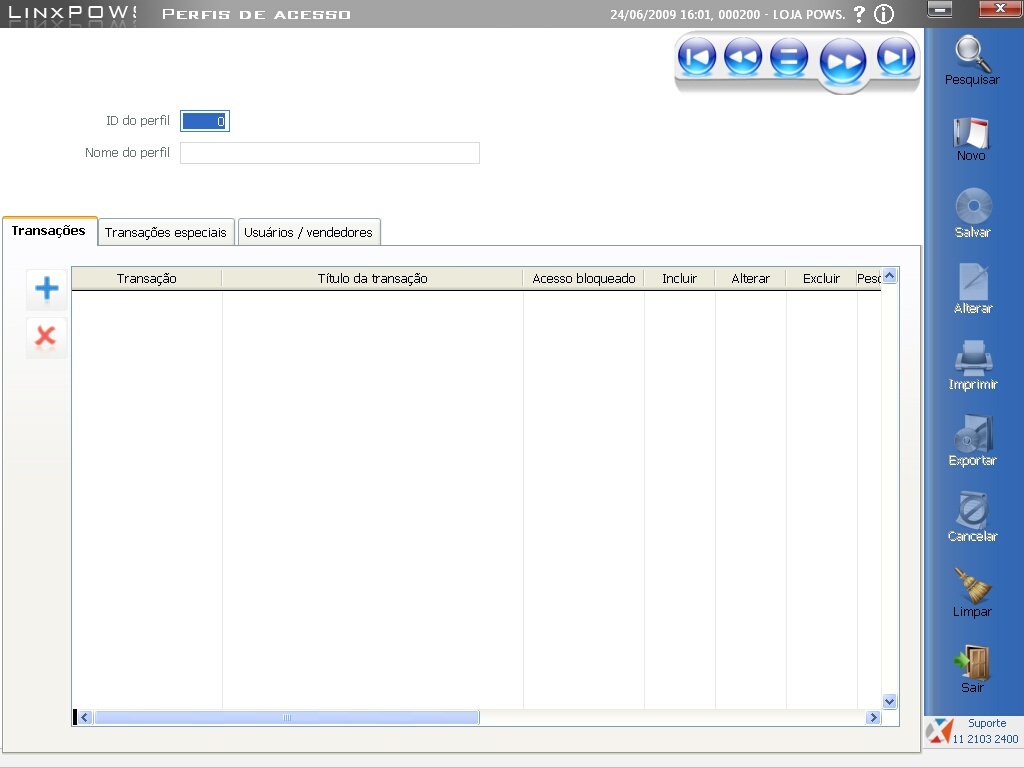Minimize the window
The width and height of the screenshot is (1024, 768).
(x=940, y=8)
